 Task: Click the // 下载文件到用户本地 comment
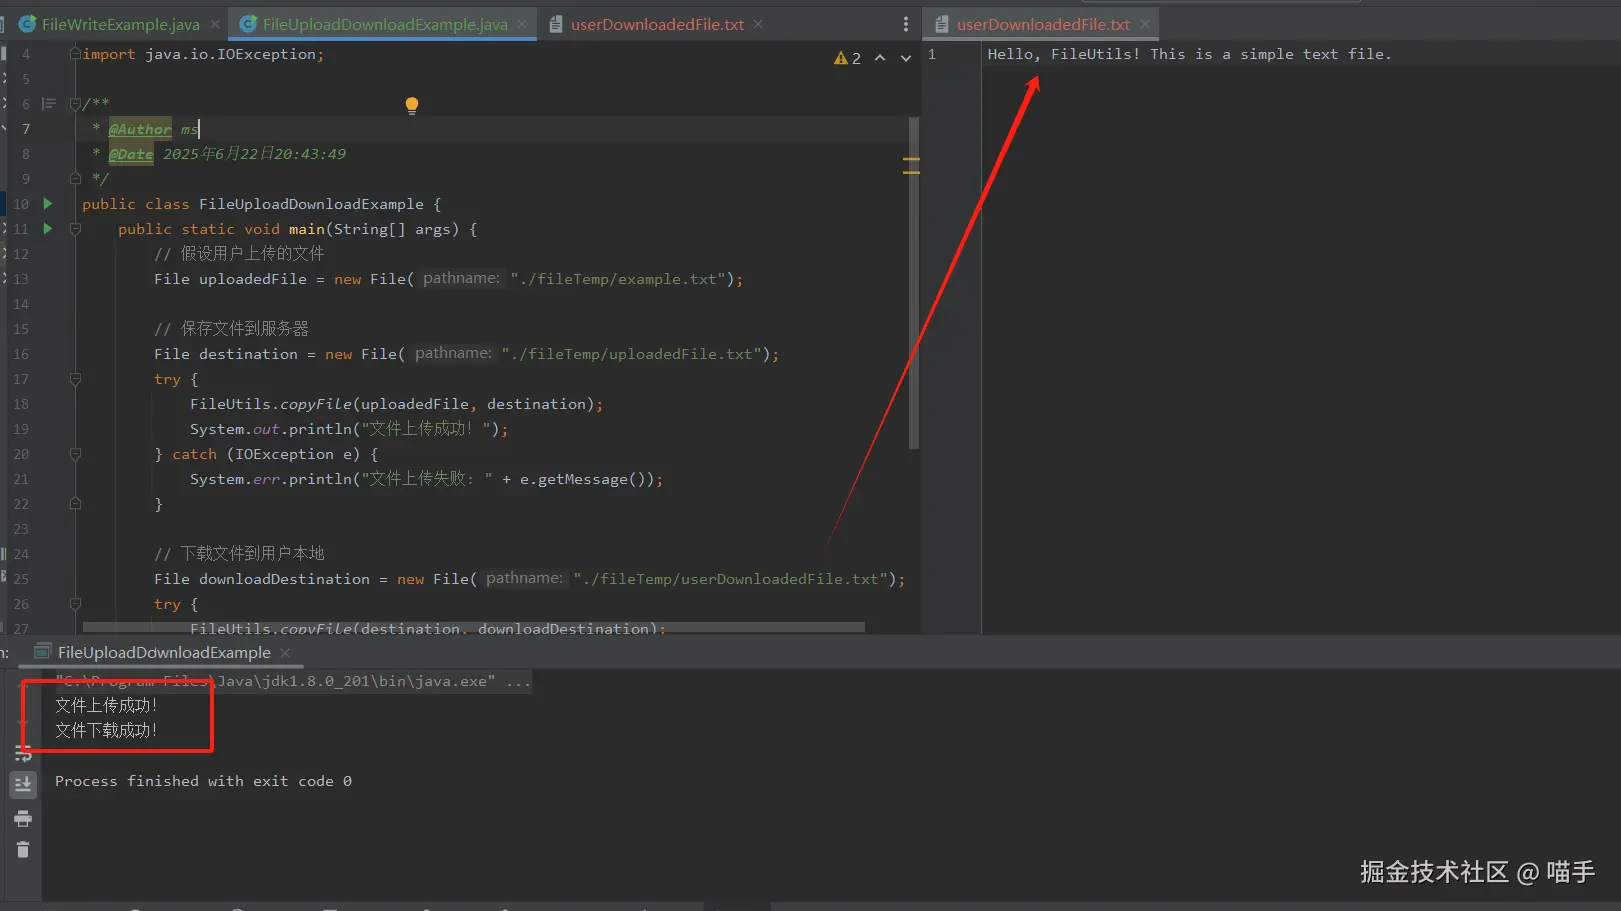point(239,554)
